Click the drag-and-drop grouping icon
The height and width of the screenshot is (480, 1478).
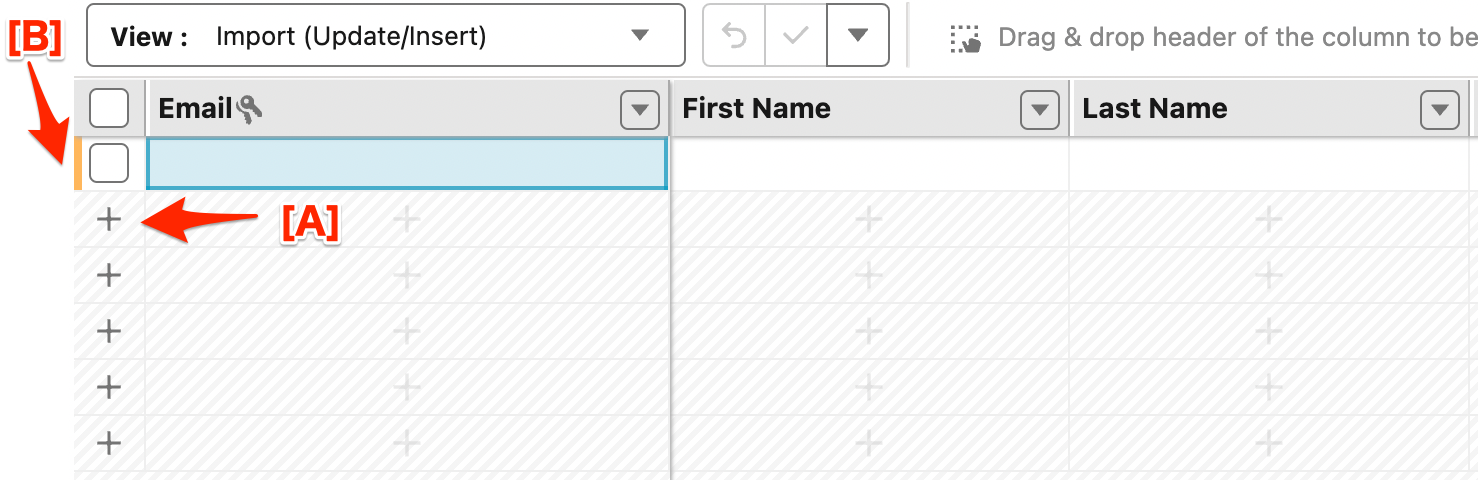point(966,38)
